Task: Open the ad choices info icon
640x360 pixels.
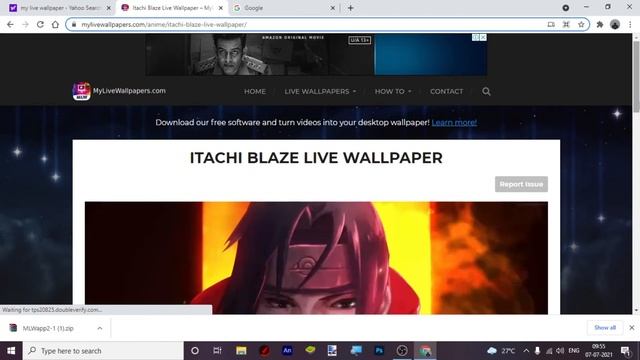Action: click(x=476, y=38)
